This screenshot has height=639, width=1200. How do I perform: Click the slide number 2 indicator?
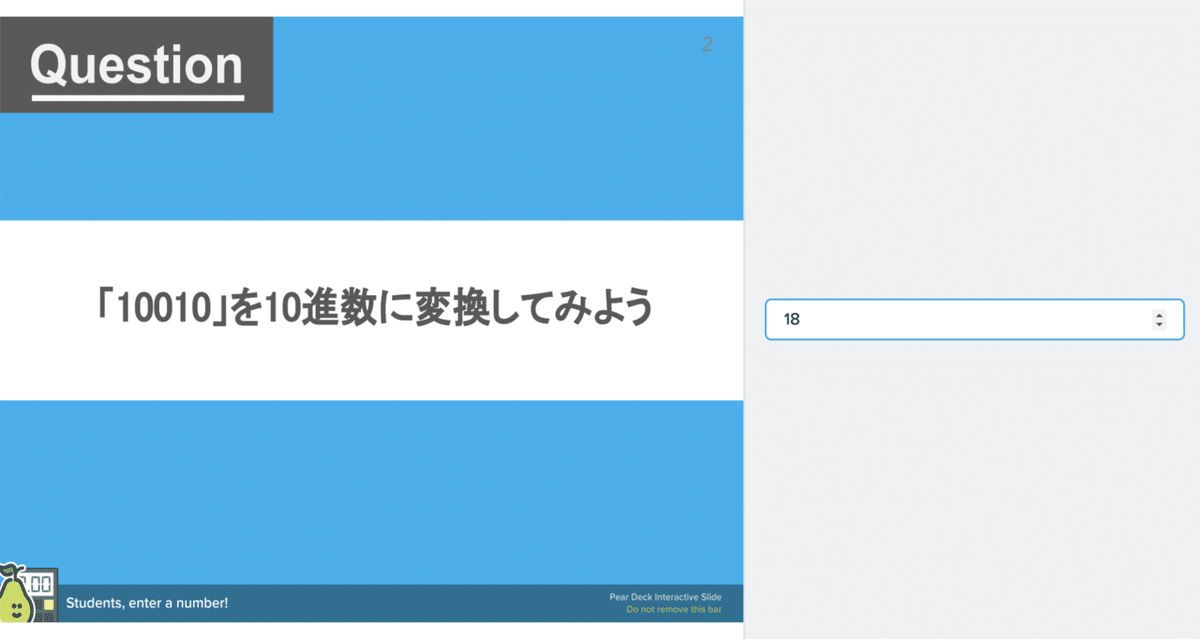[709, 44]
